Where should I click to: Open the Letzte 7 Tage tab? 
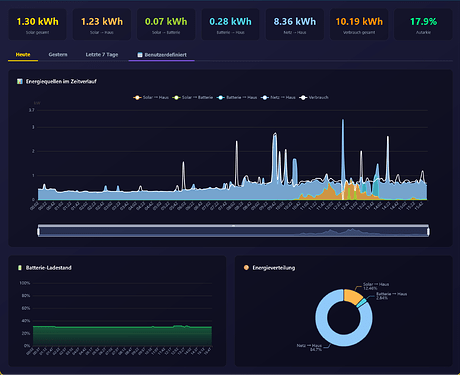[x=102, y=55]
